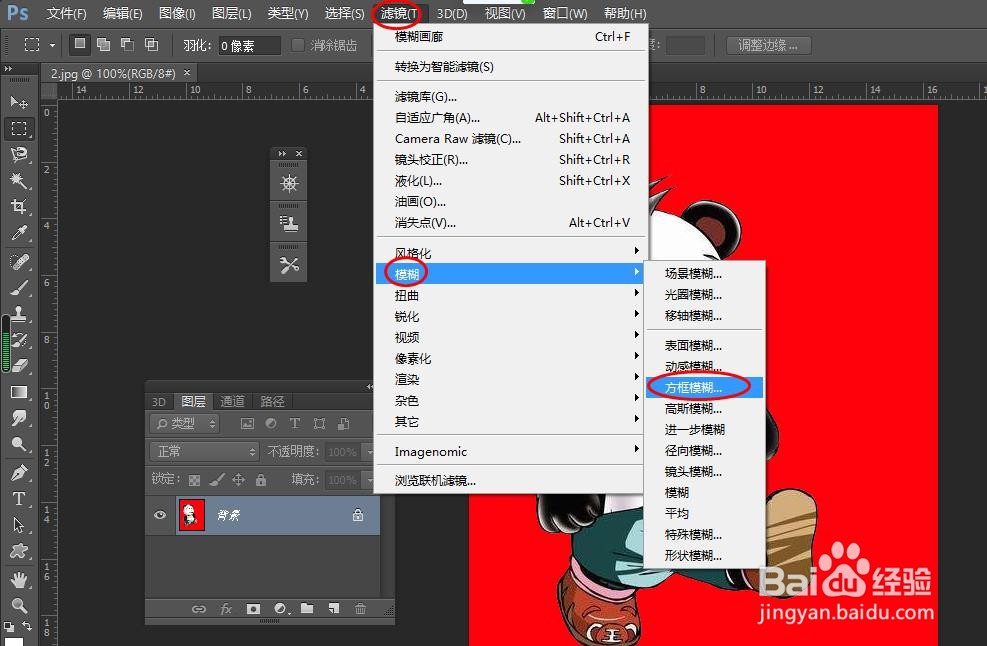
Task: Open 滤镜库(G) from the filter menu
Action: pos(511,96)
